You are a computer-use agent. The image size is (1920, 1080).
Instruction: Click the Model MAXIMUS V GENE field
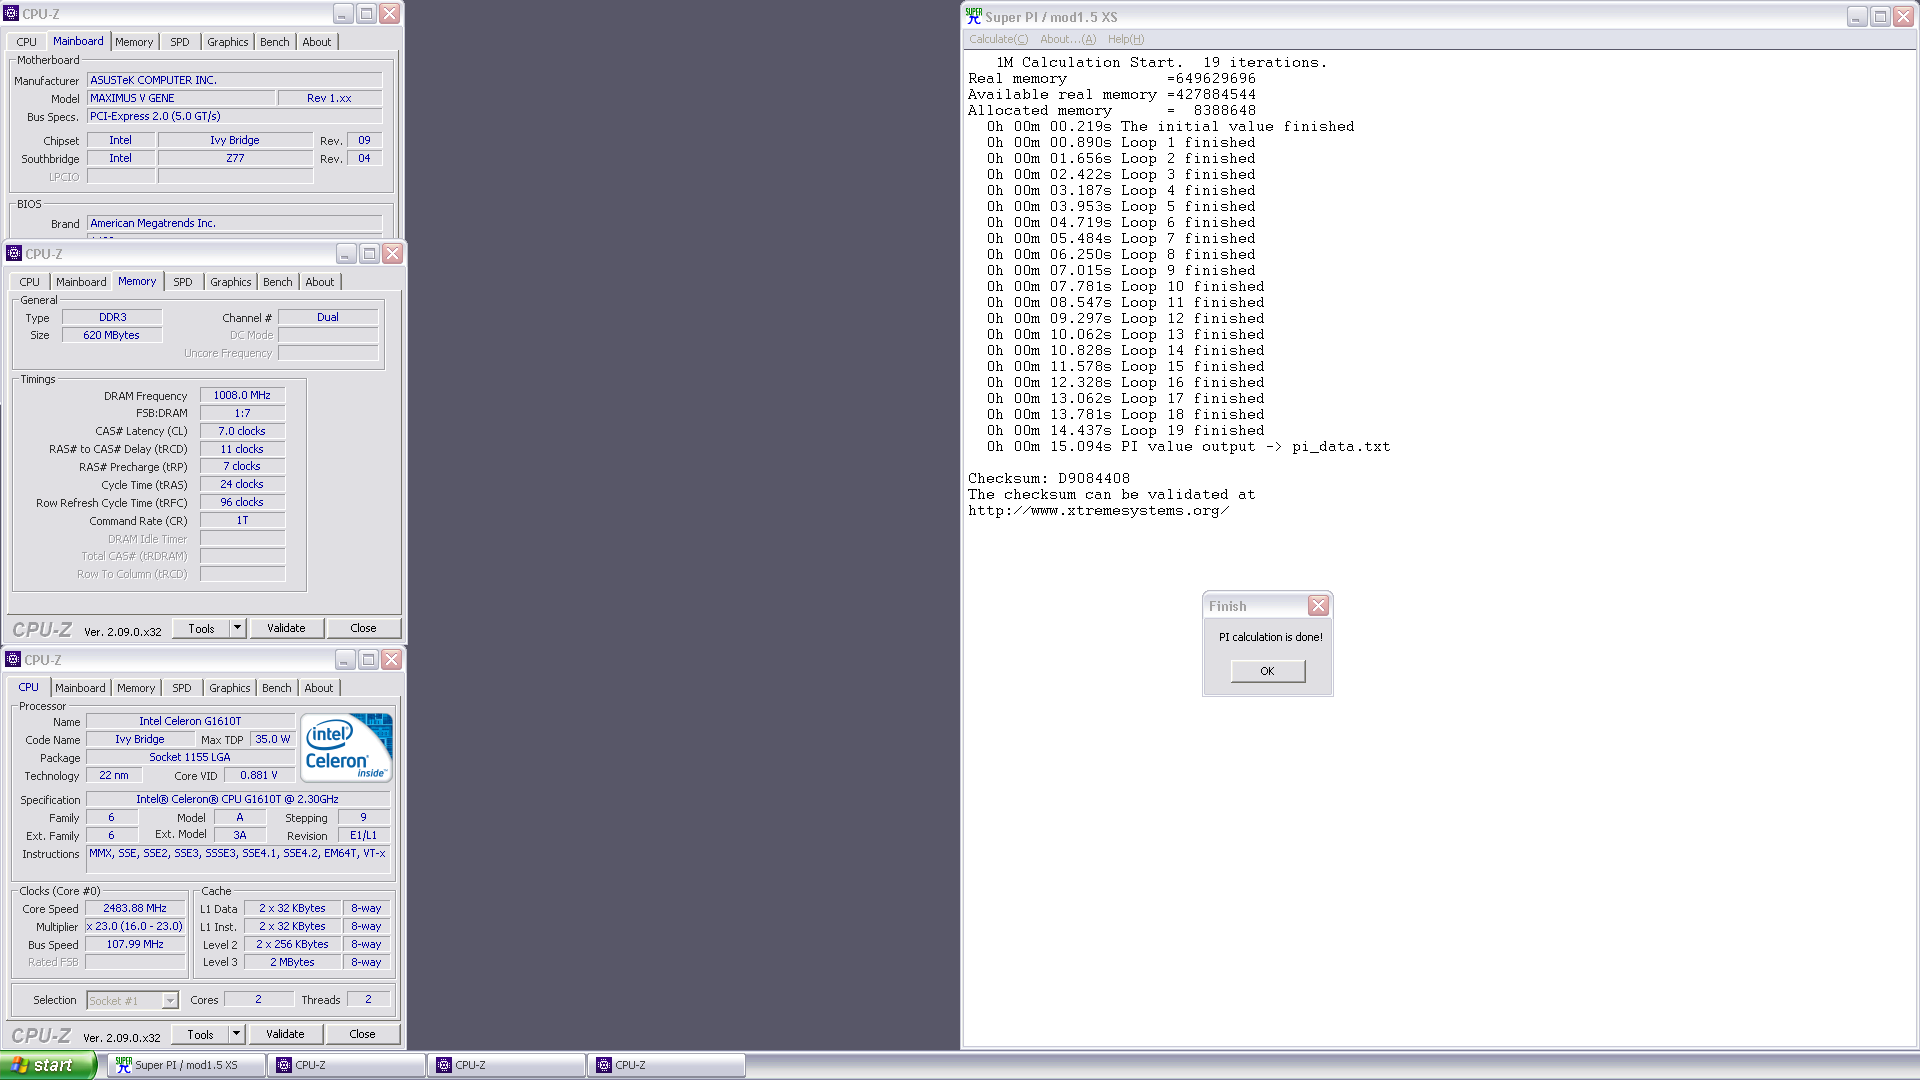tap(181, 98)
